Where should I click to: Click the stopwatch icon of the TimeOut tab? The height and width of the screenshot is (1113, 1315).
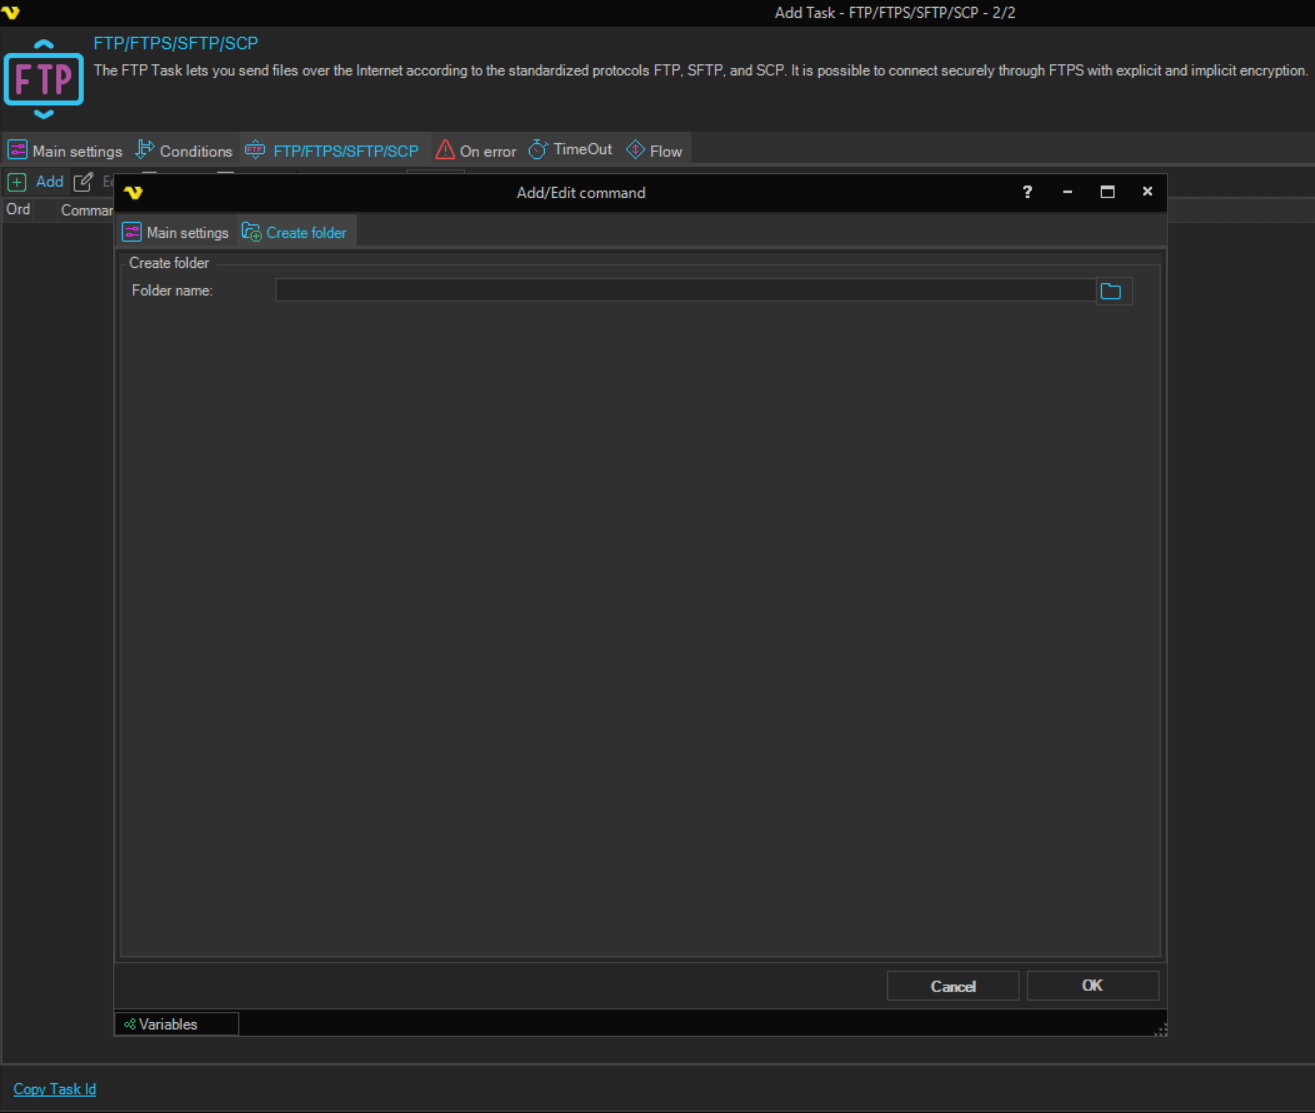538,150
